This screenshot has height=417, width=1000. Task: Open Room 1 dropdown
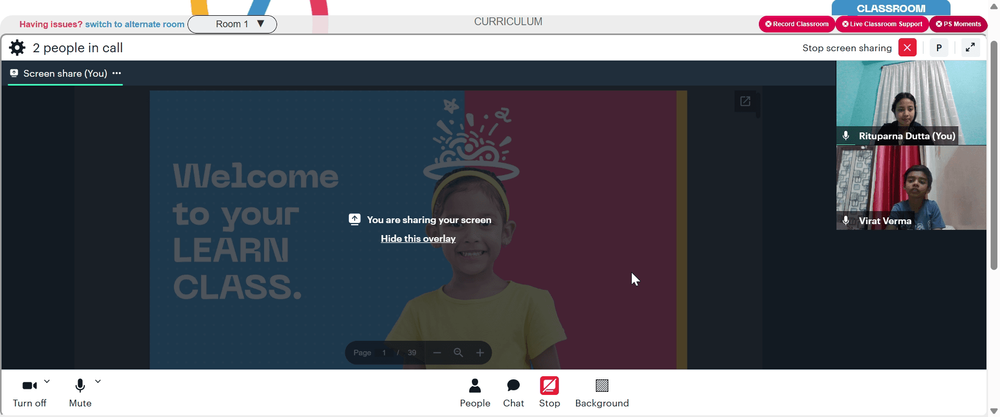[232, 24]
